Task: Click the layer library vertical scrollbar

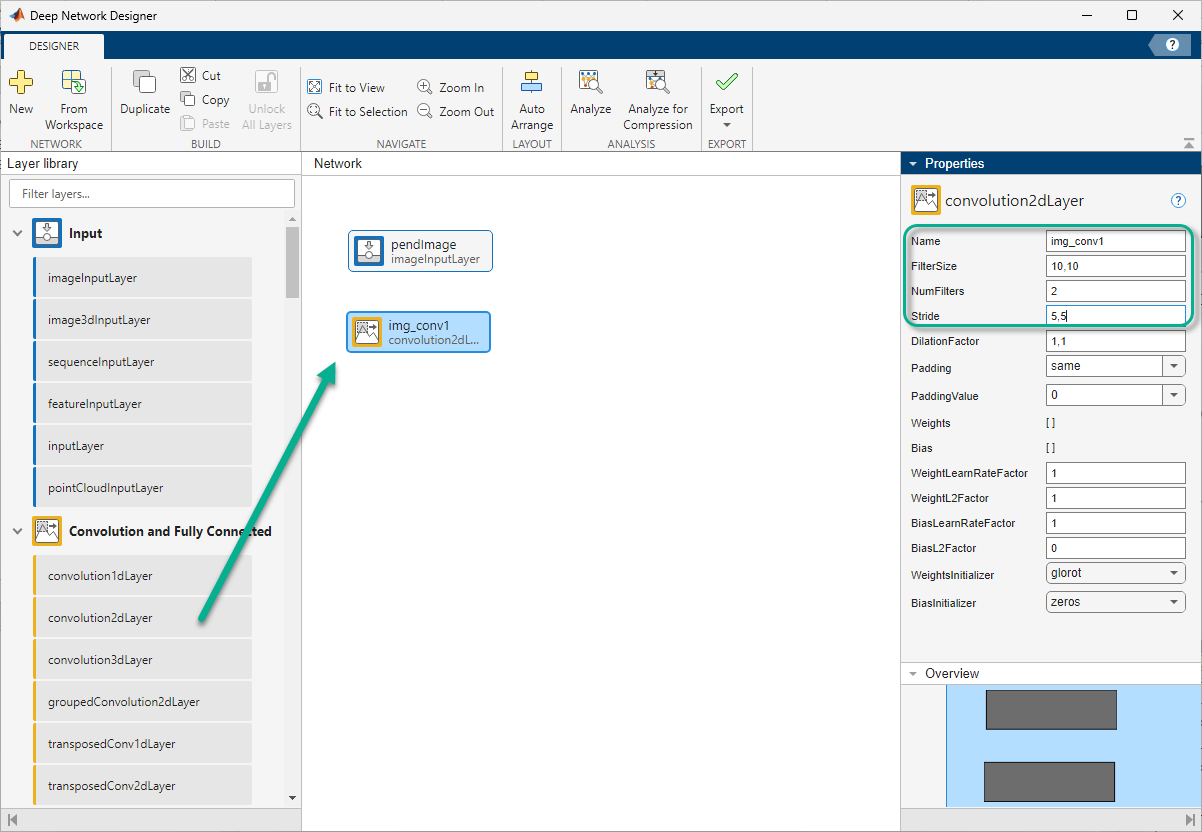Action: [292, 262]
